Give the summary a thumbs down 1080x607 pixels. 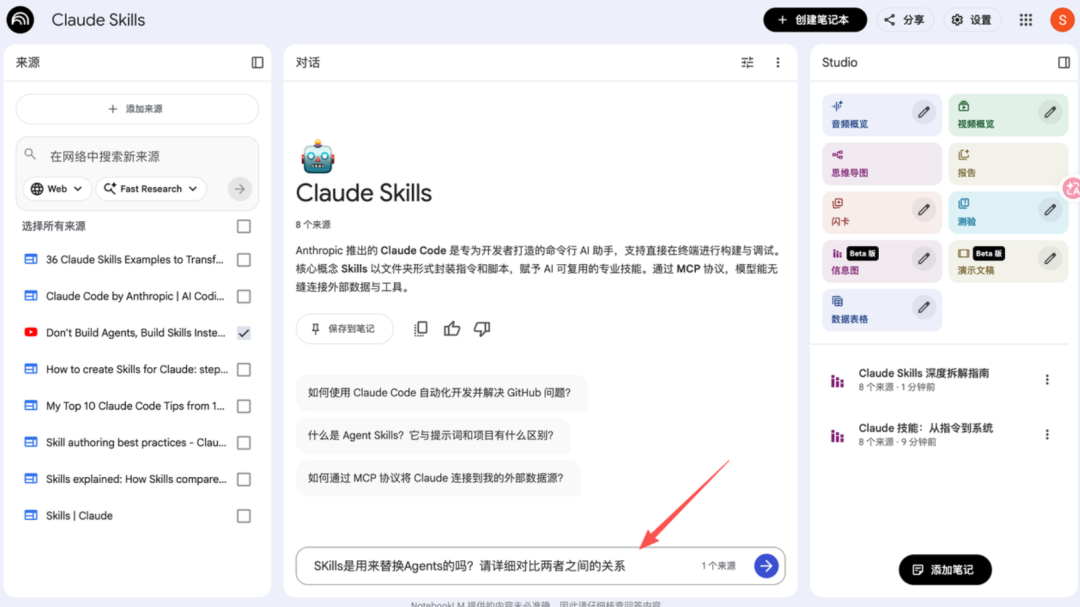(481, 329)
